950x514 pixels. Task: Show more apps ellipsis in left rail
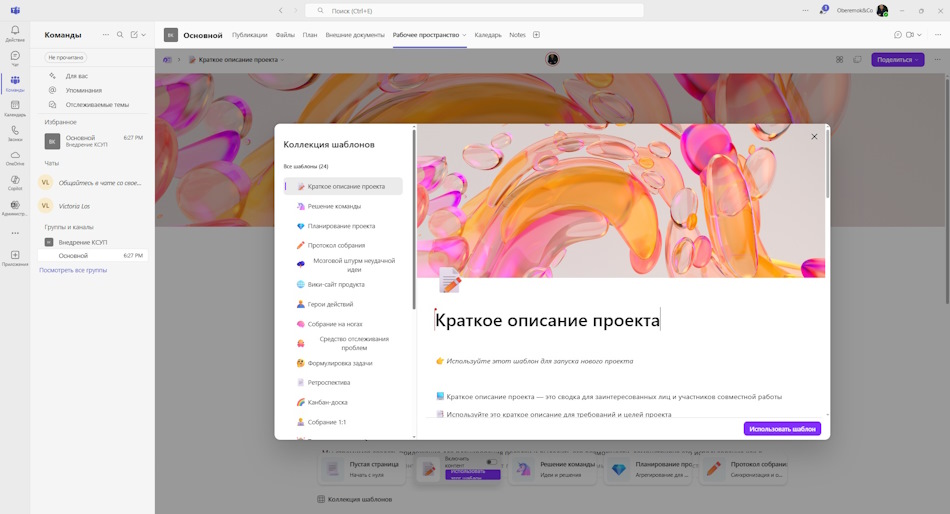[x=15, y=233]
